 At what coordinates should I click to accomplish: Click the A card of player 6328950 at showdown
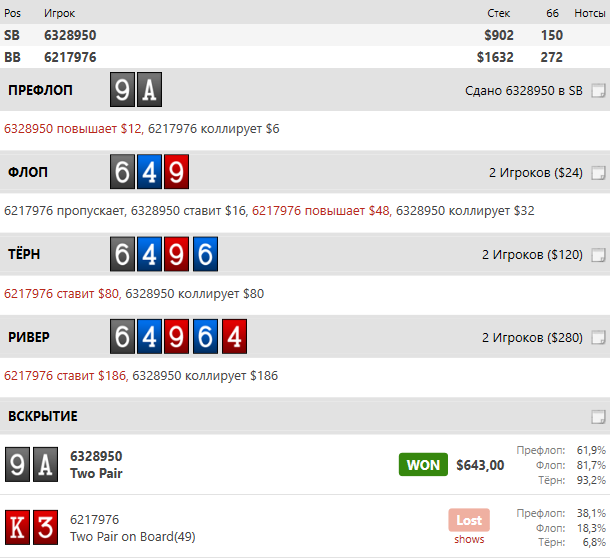pyautogui.click(x=45, y=464)
